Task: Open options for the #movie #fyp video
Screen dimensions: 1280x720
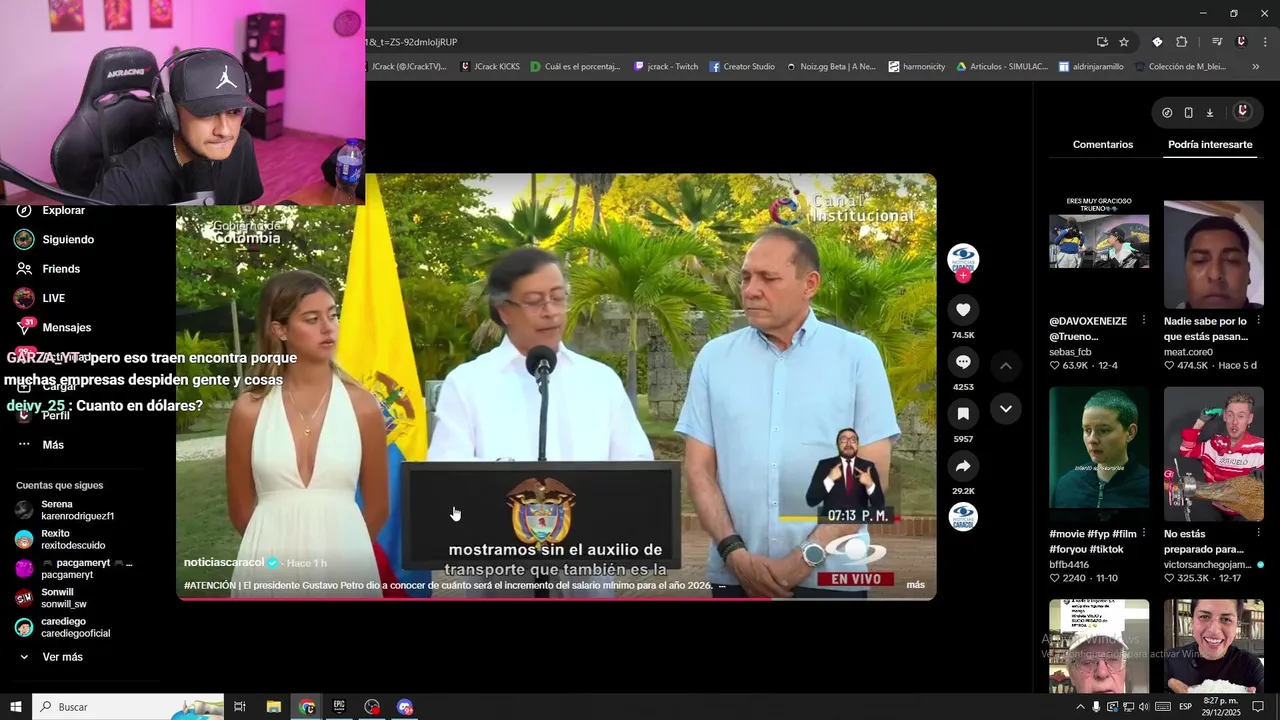Action: [x=1144, y=533]
